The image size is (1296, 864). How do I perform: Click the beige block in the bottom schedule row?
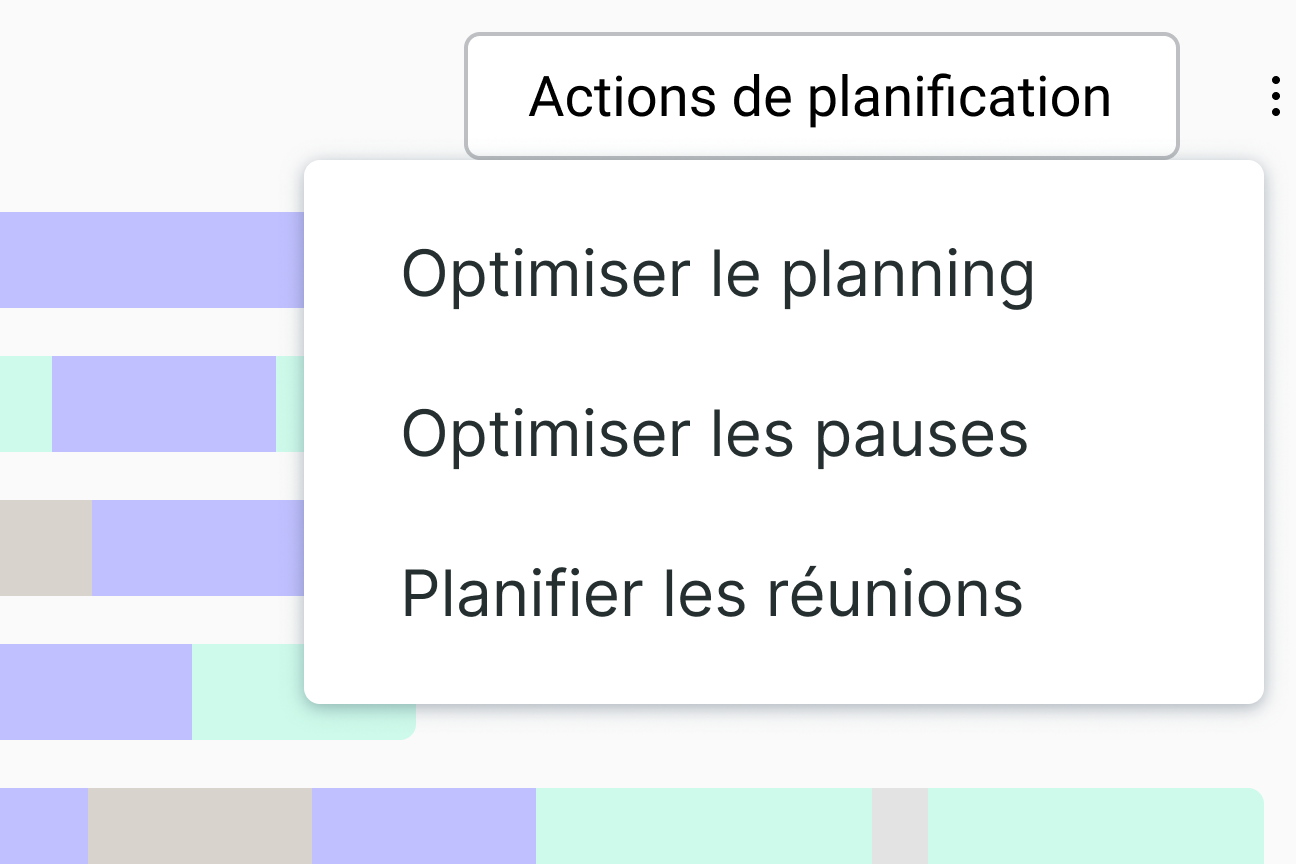point(200,826)
